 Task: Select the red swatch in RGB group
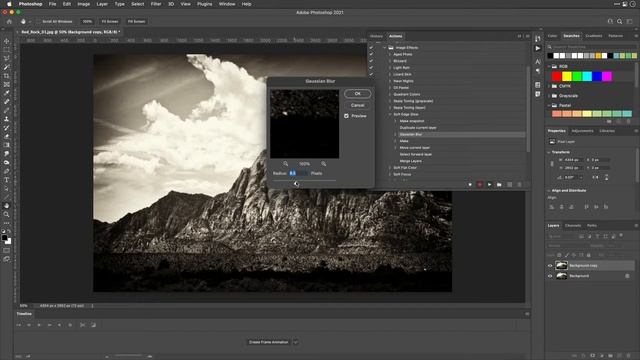(x=557, y=76)
